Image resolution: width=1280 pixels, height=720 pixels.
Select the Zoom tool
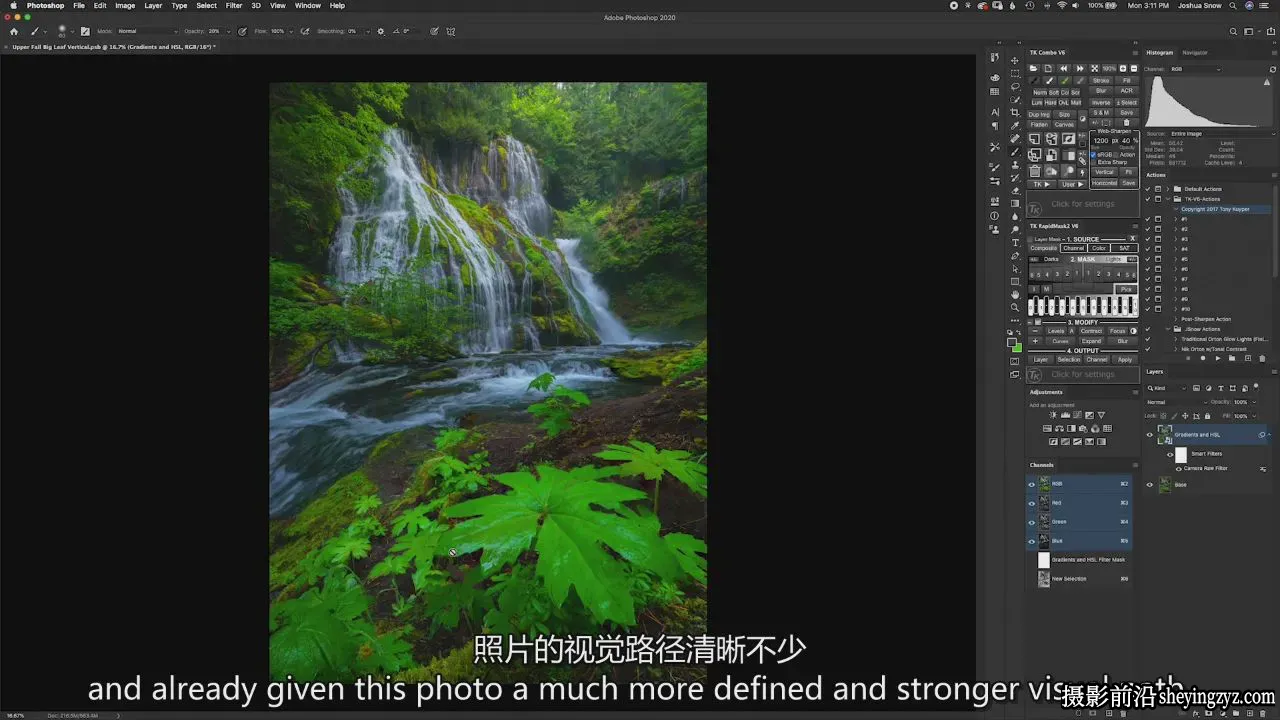pos(1015,307)
